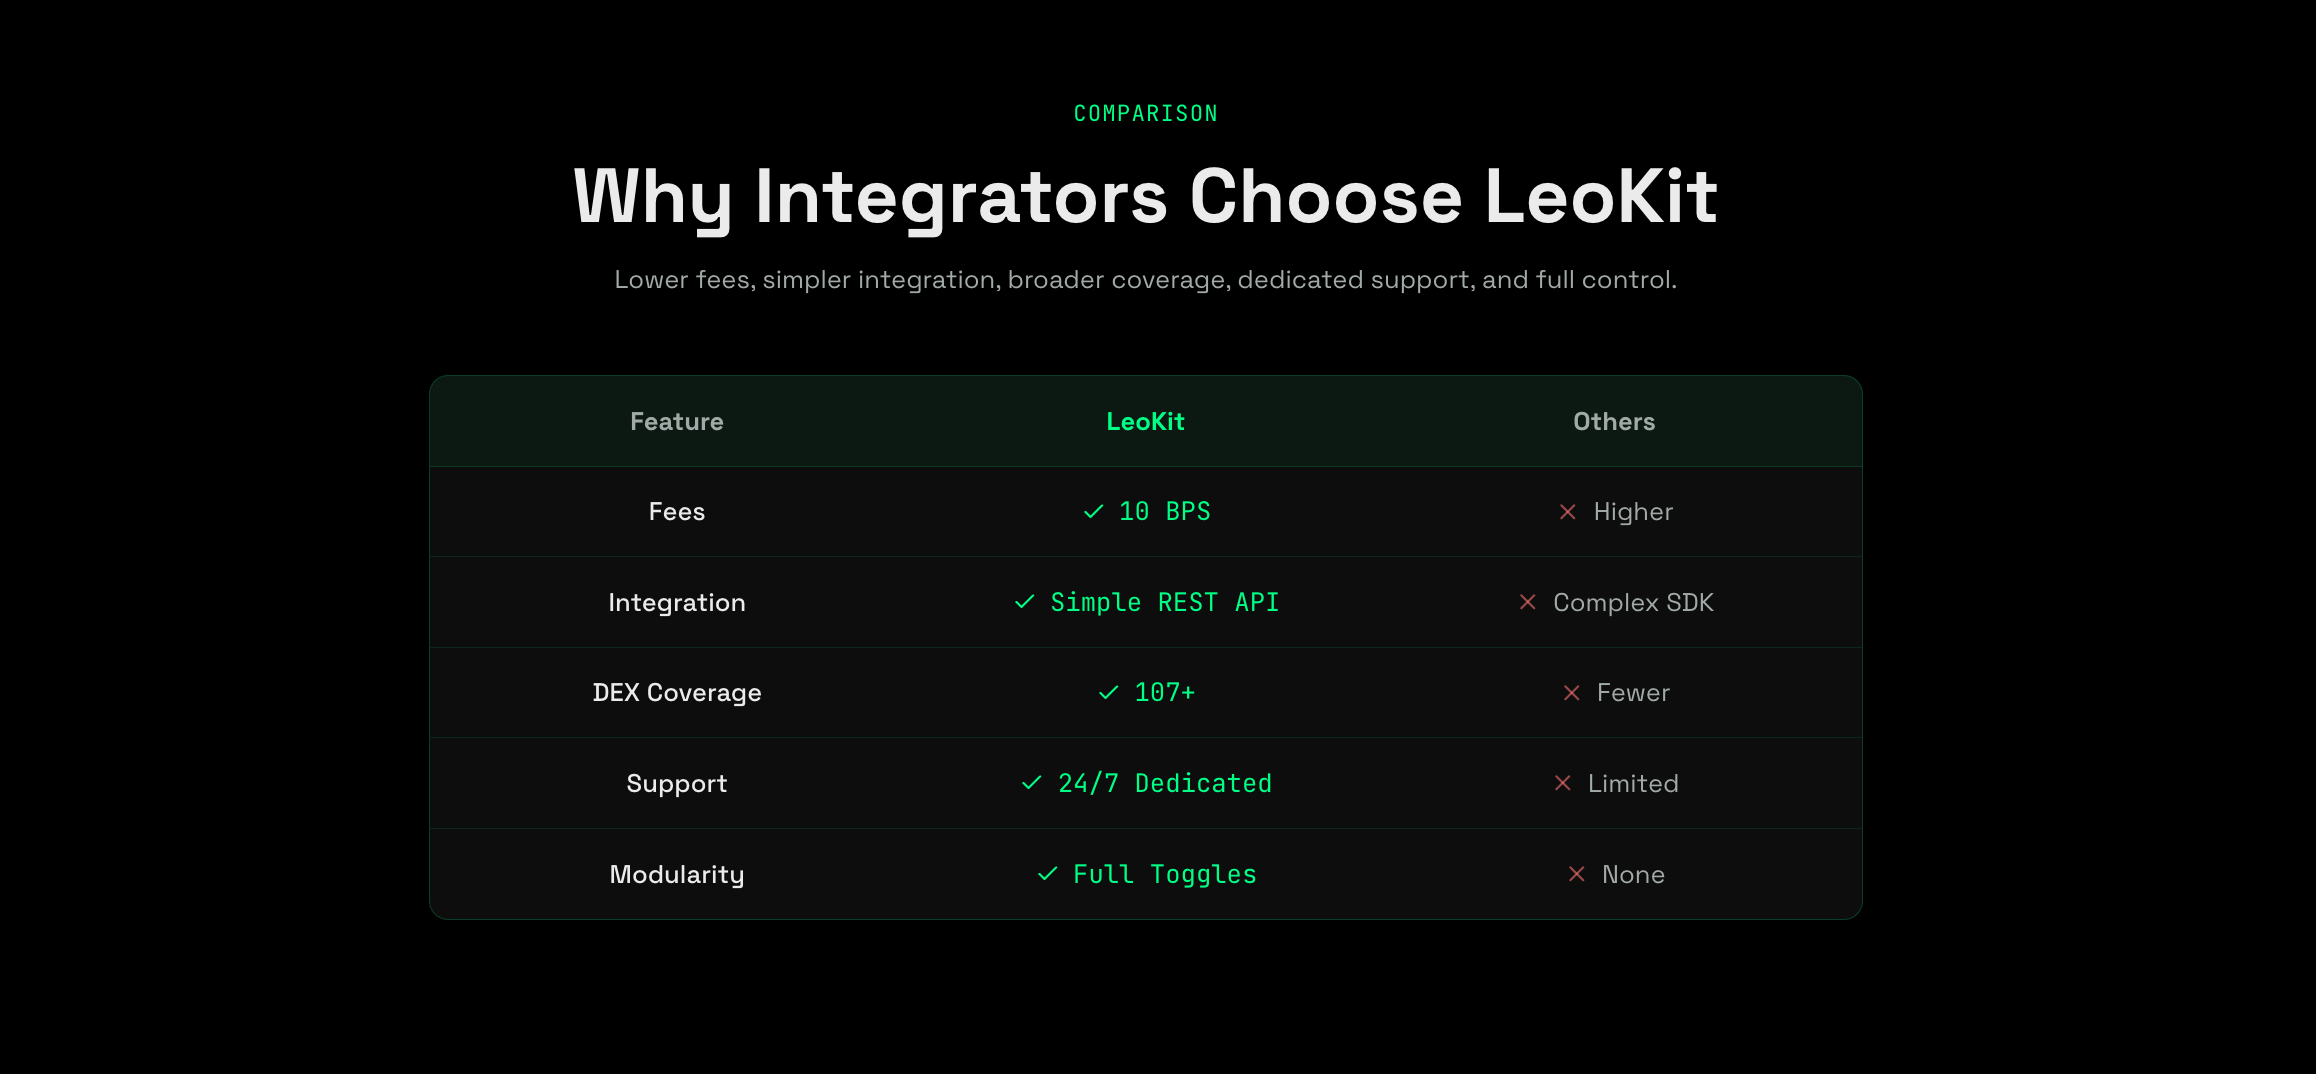Click the Fees row label

(676, 512)
